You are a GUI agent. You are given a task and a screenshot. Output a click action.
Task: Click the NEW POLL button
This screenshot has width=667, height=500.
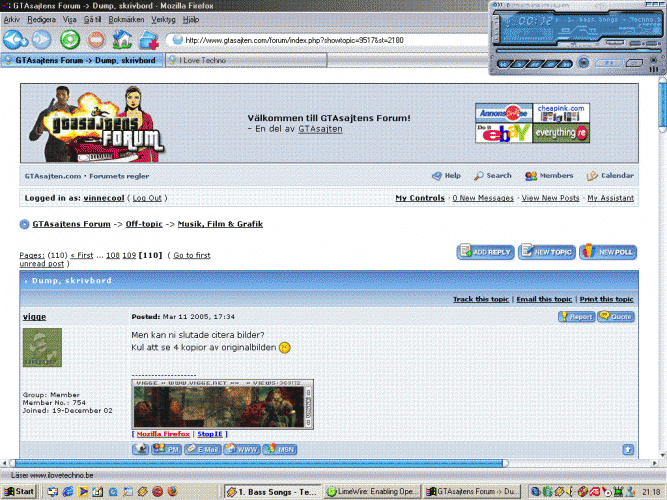click(608, 252)
